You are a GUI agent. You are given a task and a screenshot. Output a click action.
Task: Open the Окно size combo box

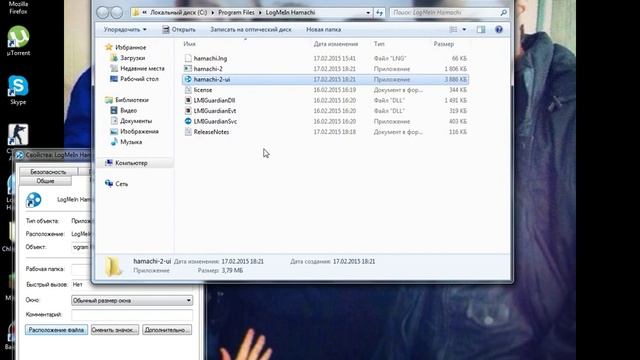[x=132, y=300]
